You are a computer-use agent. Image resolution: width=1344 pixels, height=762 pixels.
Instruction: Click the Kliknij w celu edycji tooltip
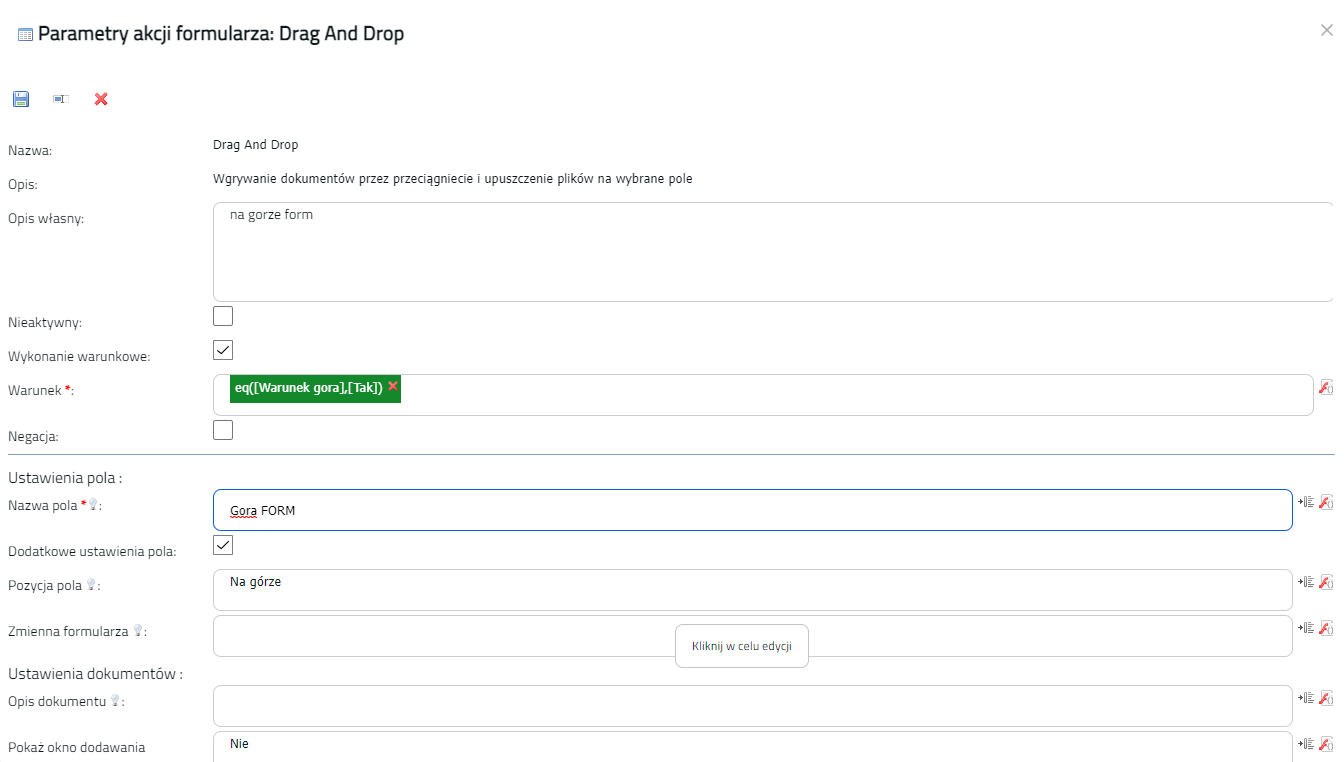pos(742,646)
